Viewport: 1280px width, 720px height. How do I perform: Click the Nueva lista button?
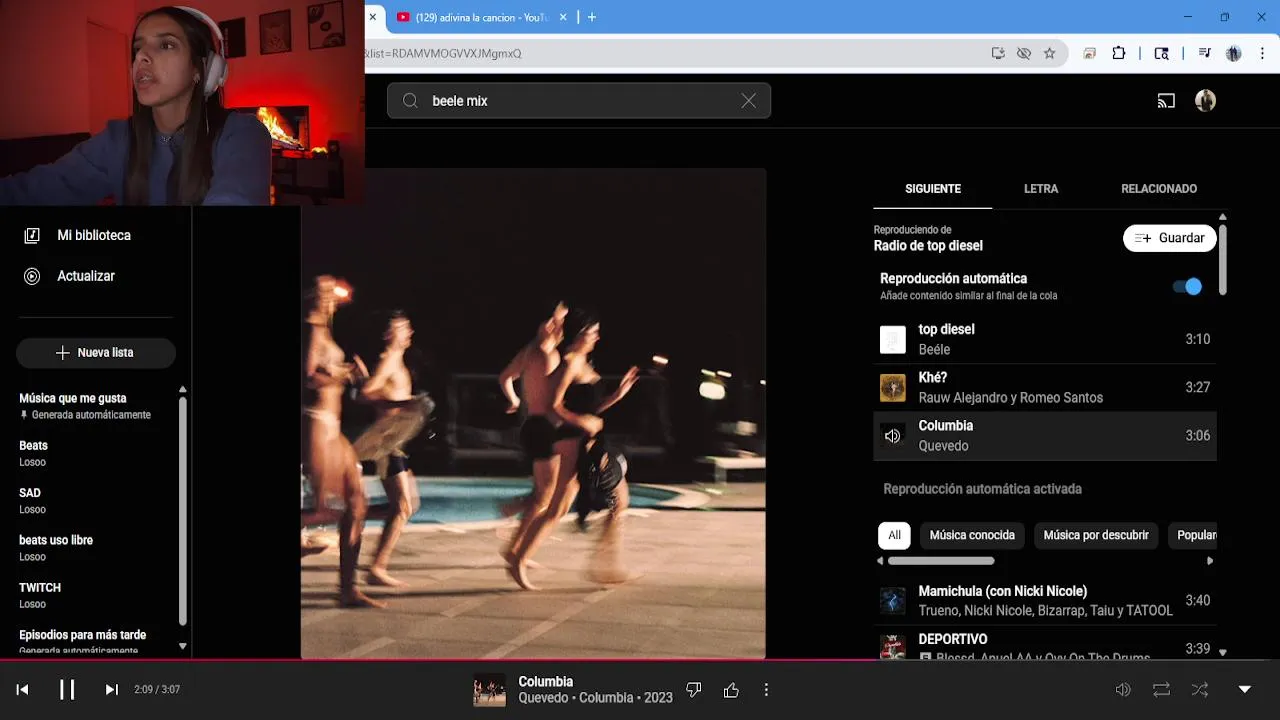(x=96, y=352)
